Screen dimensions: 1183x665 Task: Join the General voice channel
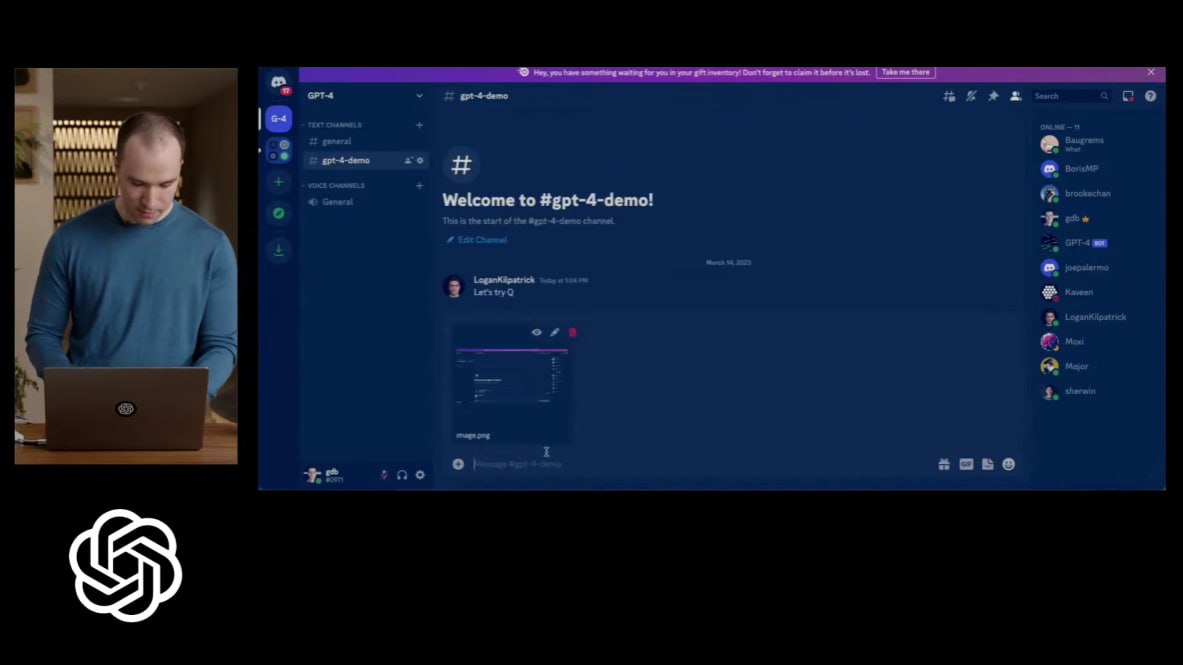tap(337, 202)
